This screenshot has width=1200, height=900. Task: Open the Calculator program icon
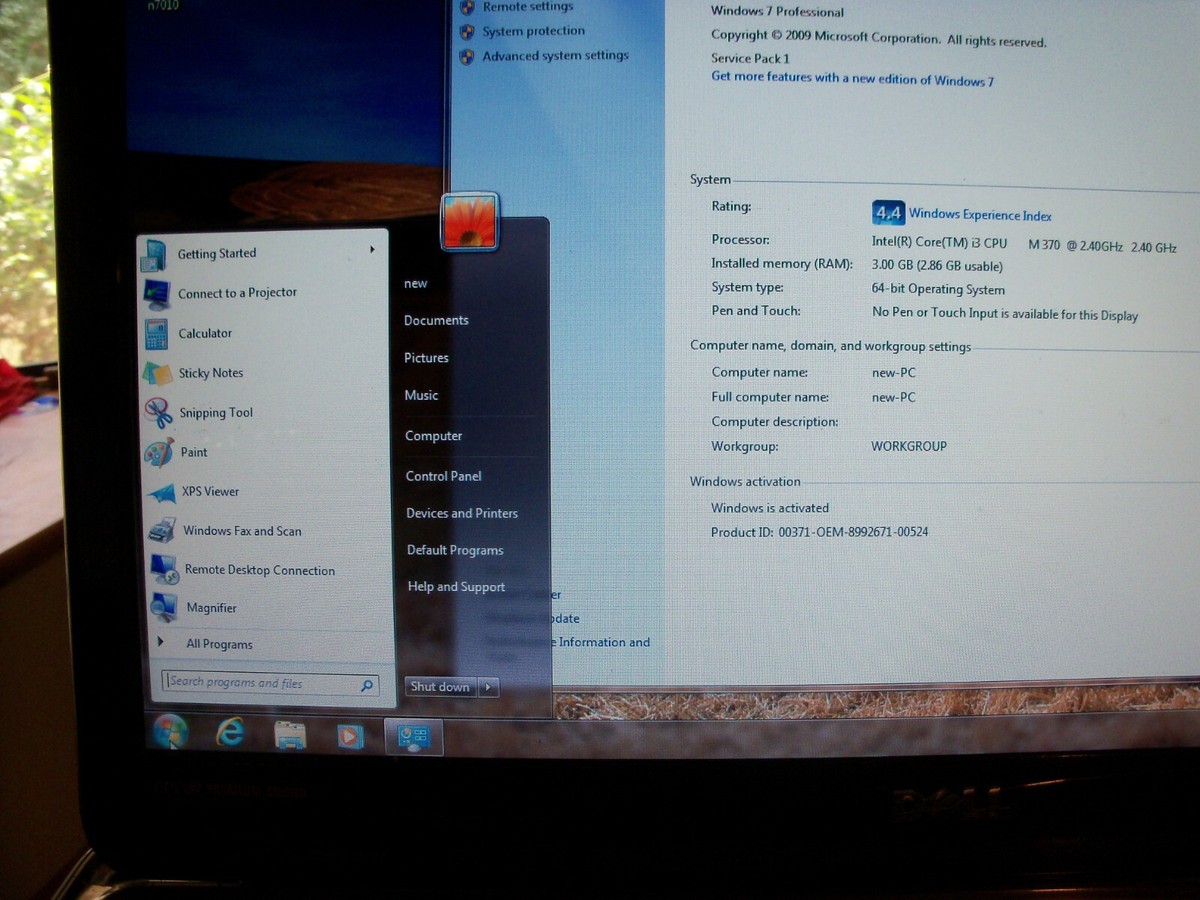156,334
